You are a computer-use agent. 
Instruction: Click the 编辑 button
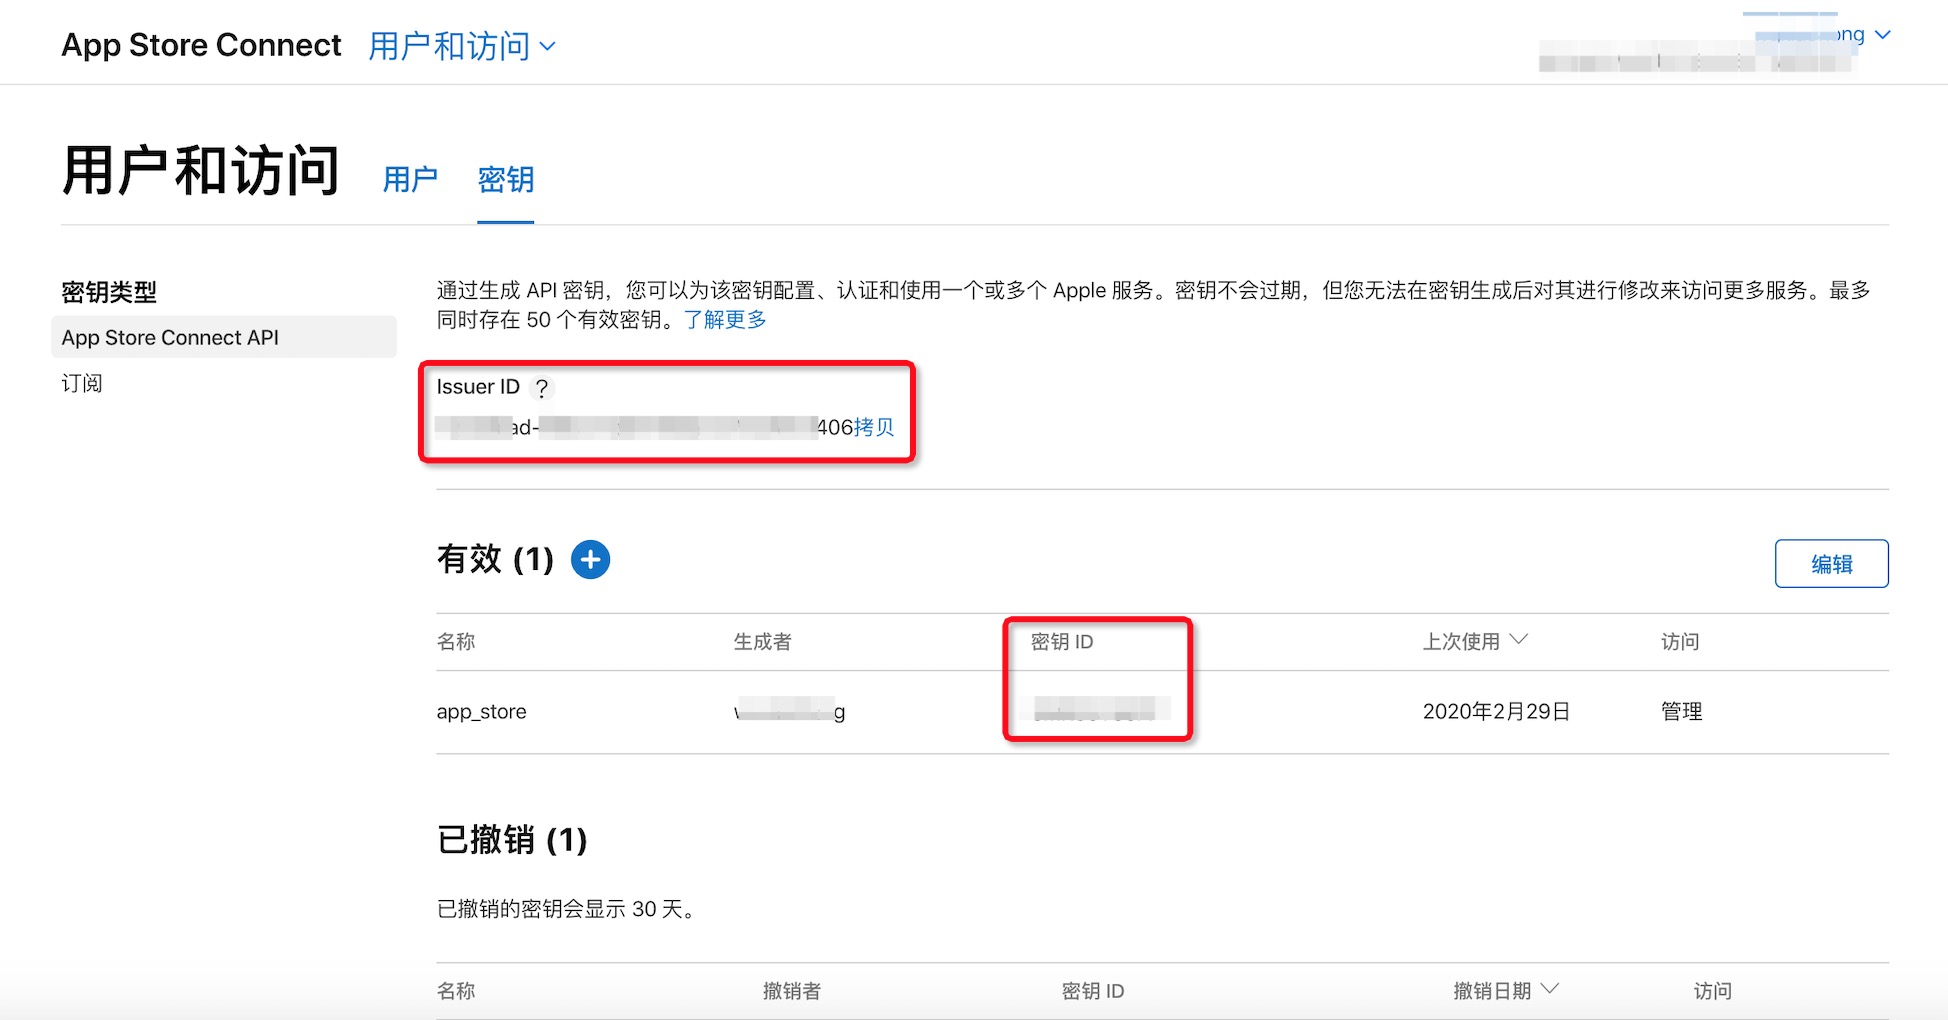[x=1831, y=564]
